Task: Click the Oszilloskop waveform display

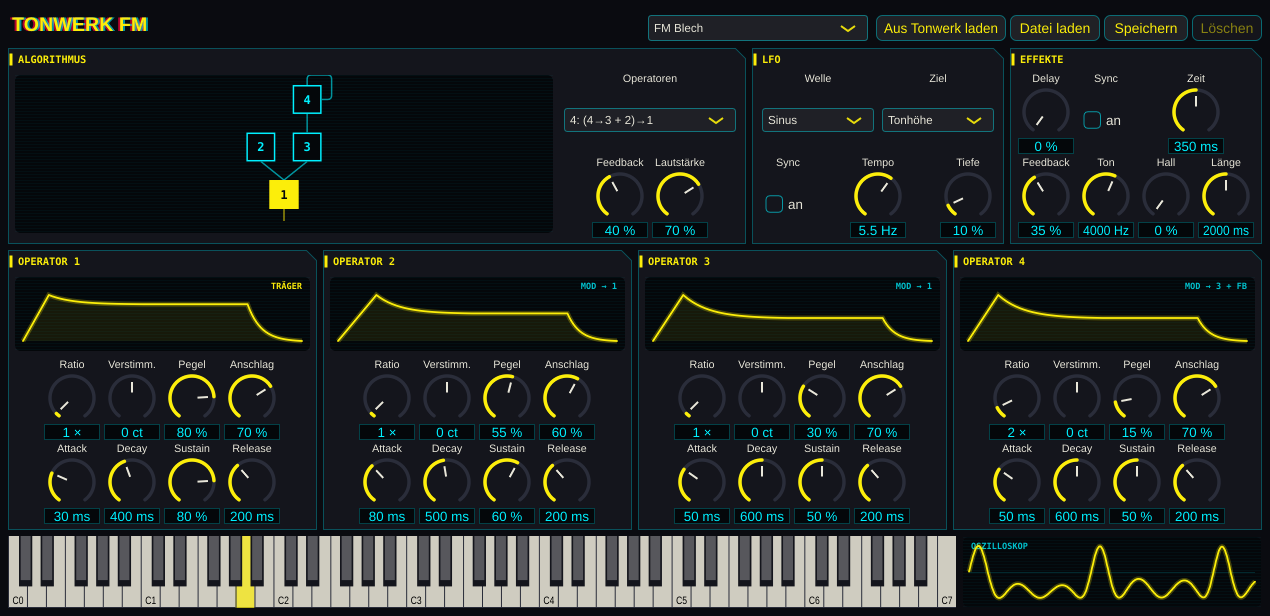Action: [1112, 572]
